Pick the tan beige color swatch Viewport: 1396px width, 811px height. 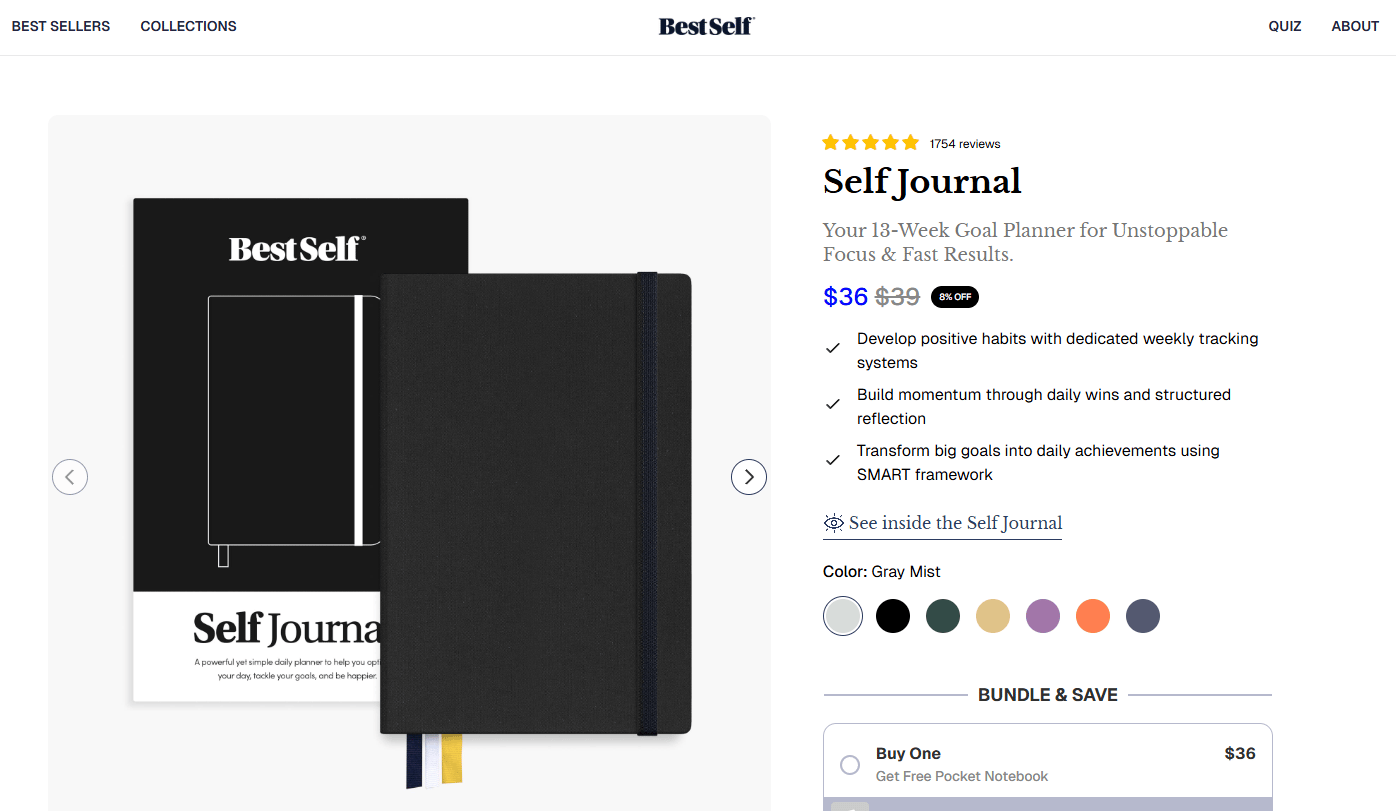pyautogui.click(x=993, y=616)
